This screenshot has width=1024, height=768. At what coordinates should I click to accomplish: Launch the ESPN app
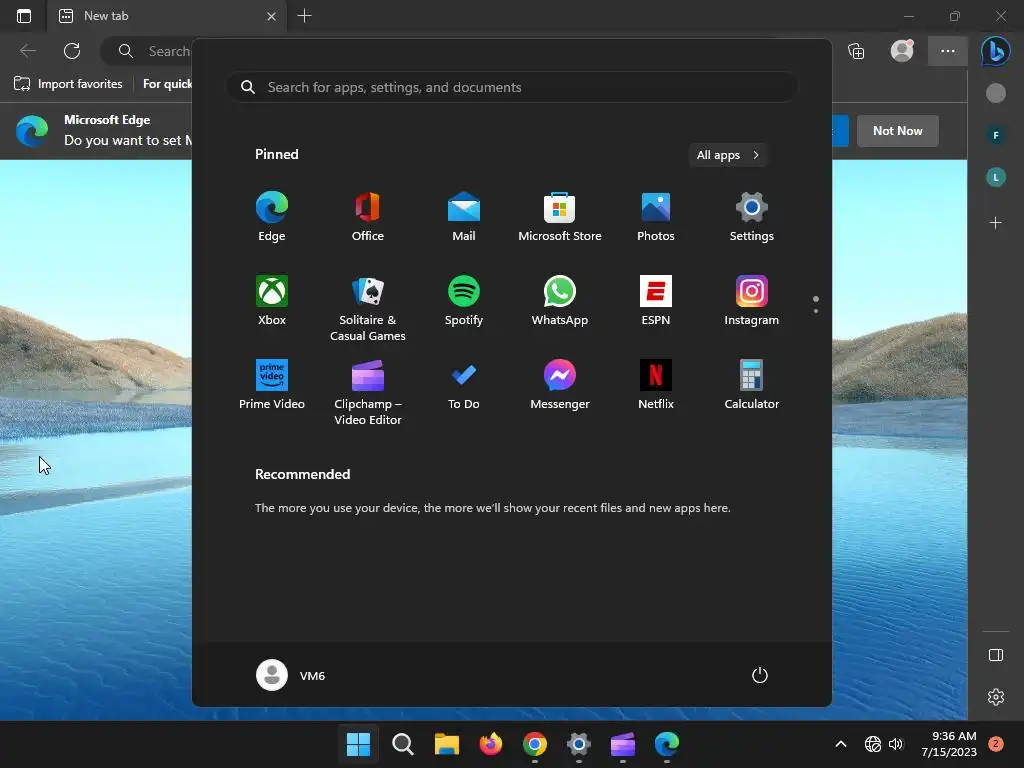[656, 301]
